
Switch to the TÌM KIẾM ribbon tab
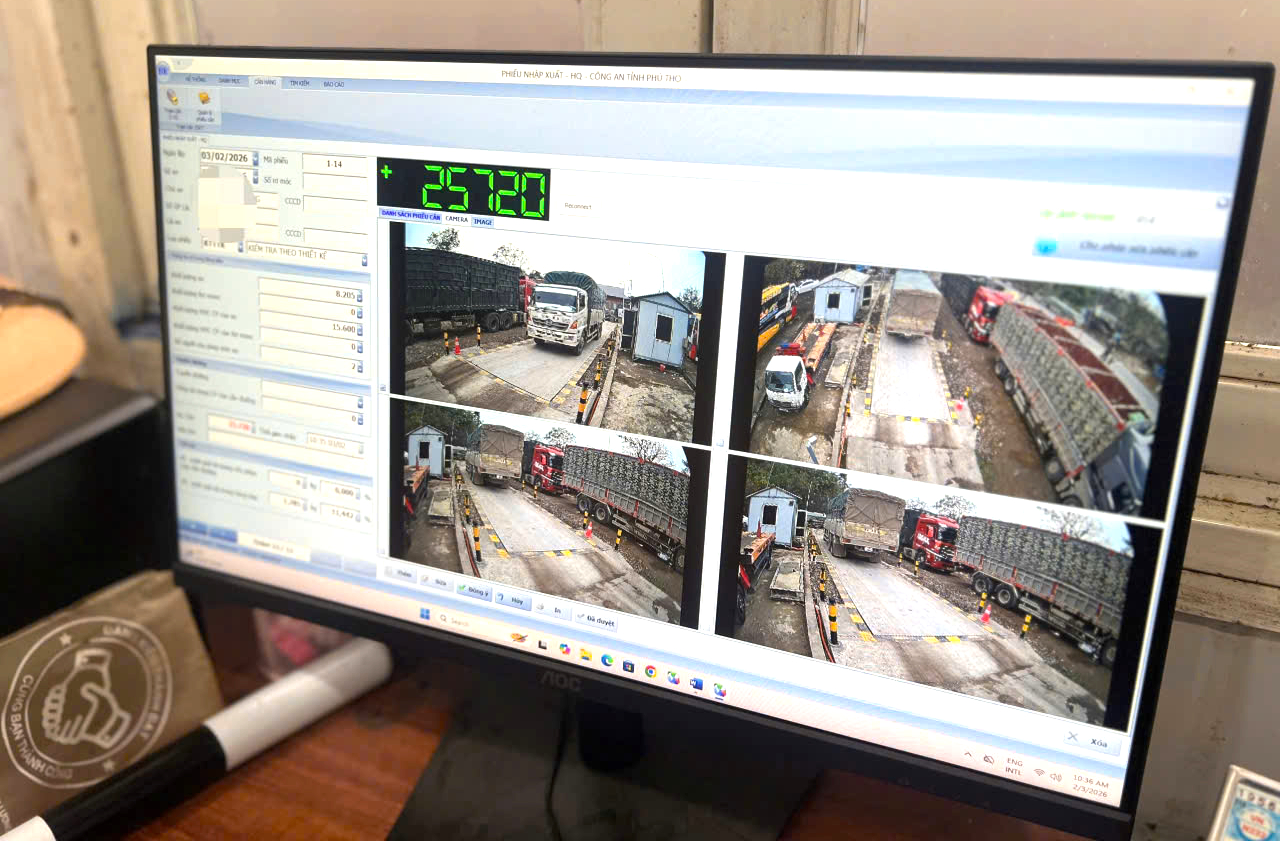(299, 83)
